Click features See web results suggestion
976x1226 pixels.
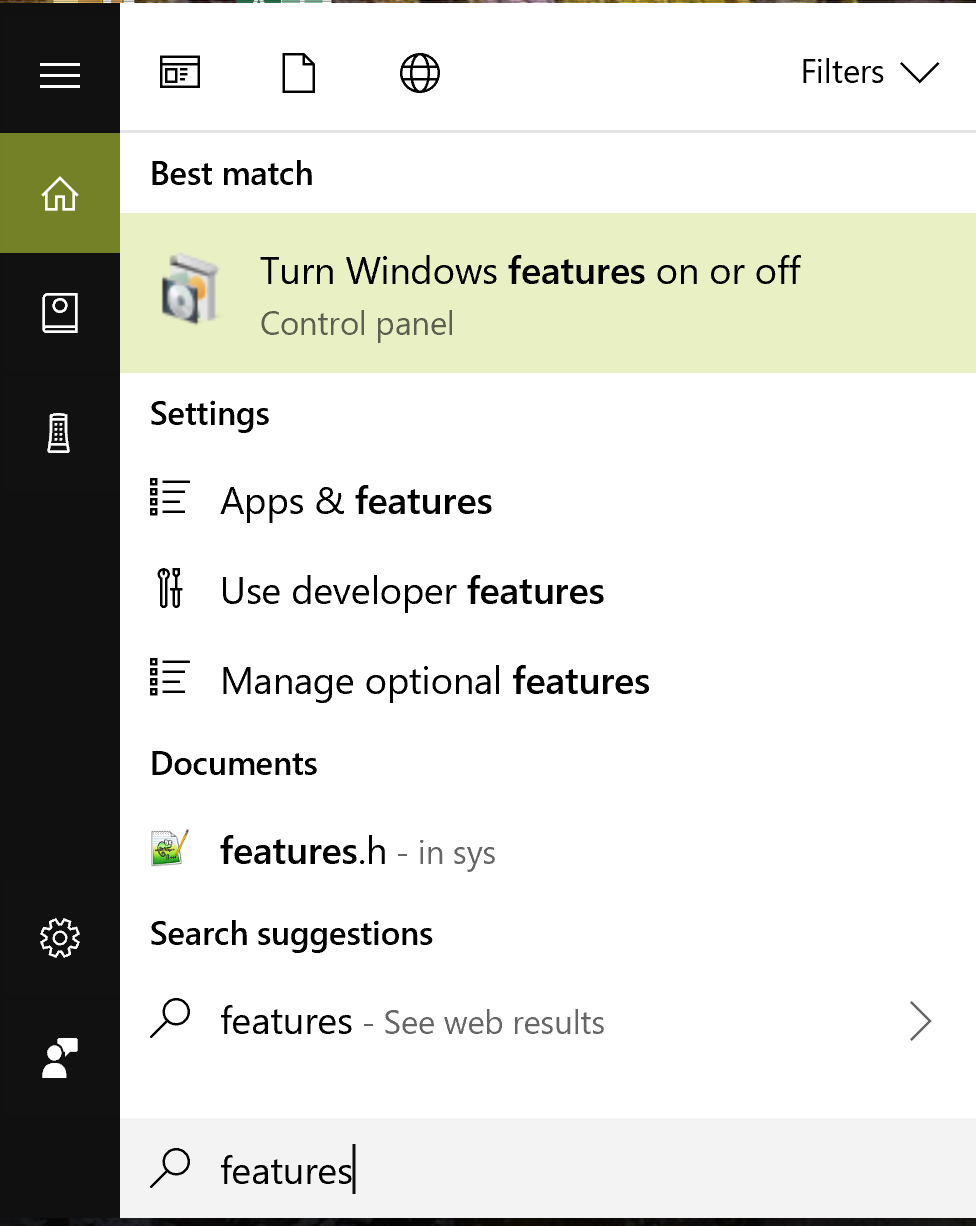(548, 1021)
